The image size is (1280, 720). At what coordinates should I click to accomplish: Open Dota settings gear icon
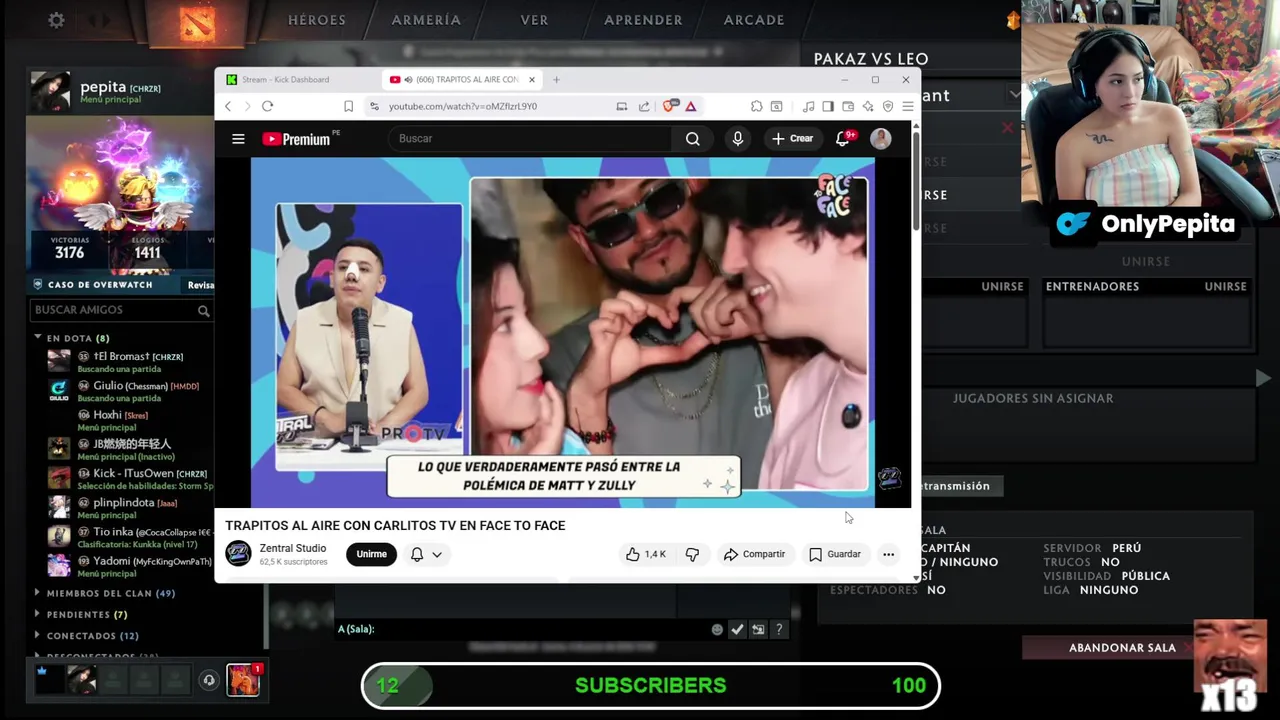click(56, 20)
